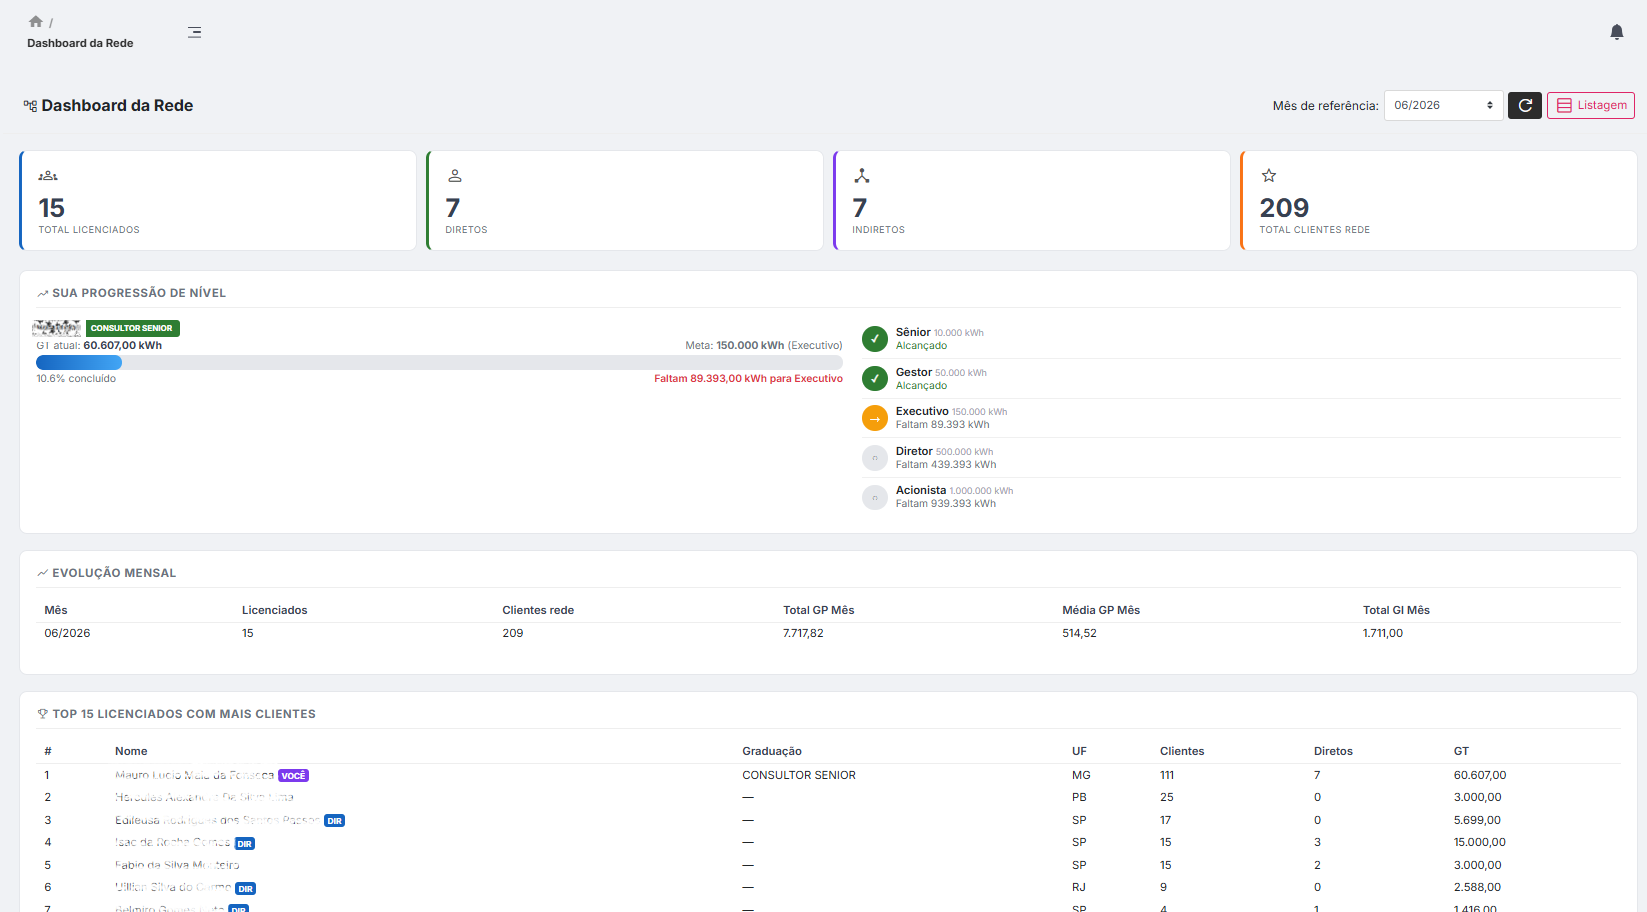Click the Total GI Mês column header
The image size is (1647, 912).
pos(1396,610)
